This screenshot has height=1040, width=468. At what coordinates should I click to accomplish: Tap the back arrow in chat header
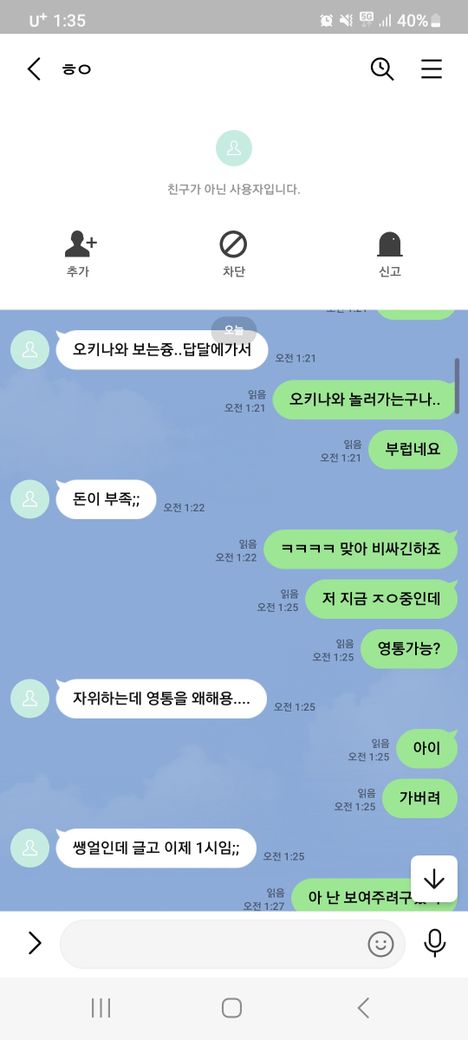(x=34, y=69)
